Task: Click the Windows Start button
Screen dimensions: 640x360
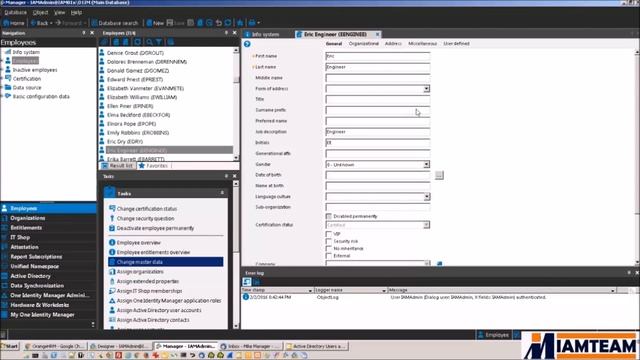Action: (10, 346)
